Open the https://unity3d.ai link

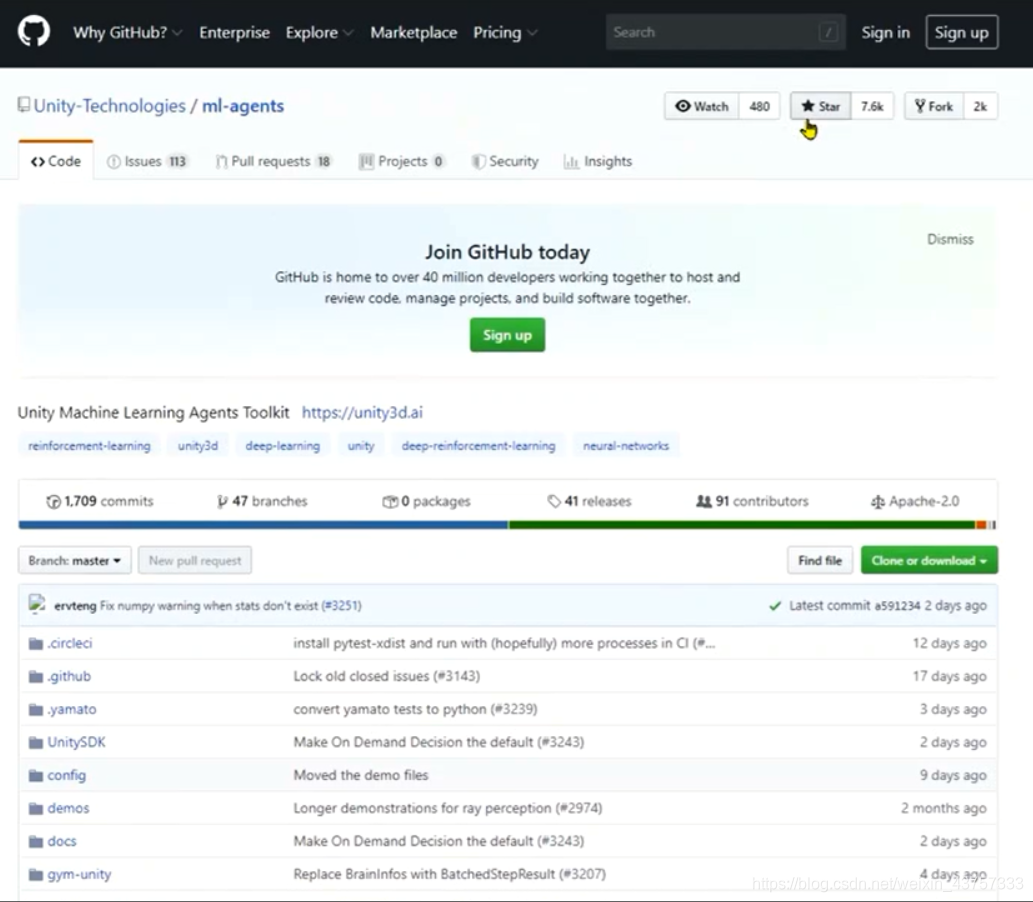(x=362, y=413)
